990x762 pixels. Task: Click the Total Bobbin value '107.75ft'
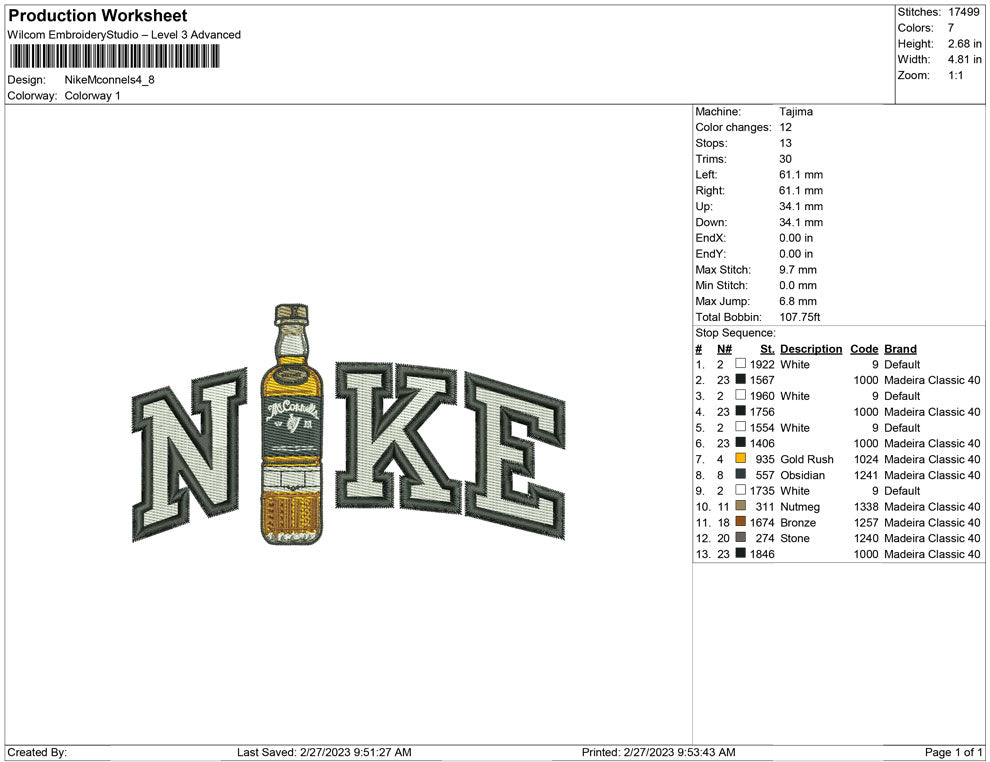pos(799,317)
